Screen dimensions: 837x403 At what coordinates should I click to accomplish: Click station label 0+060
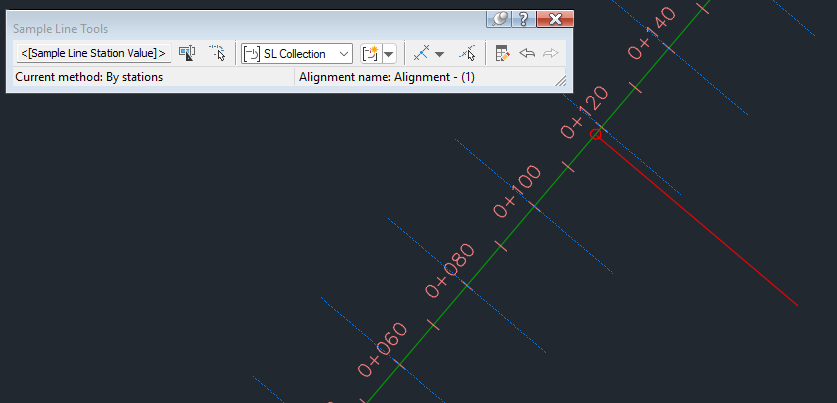click(383, 350)
